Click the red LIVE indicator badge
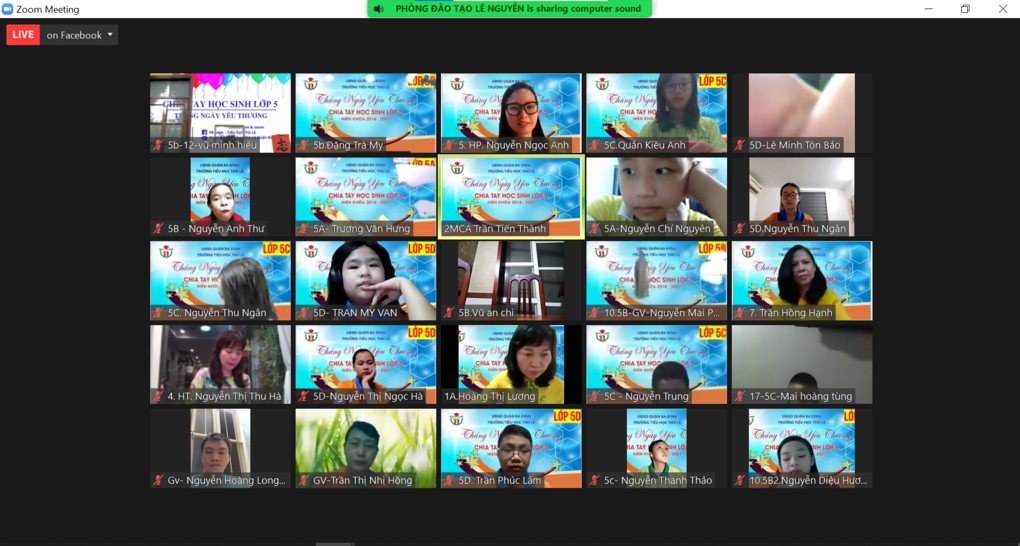This screenshot has height=546, width=1020. click(23, 35)
